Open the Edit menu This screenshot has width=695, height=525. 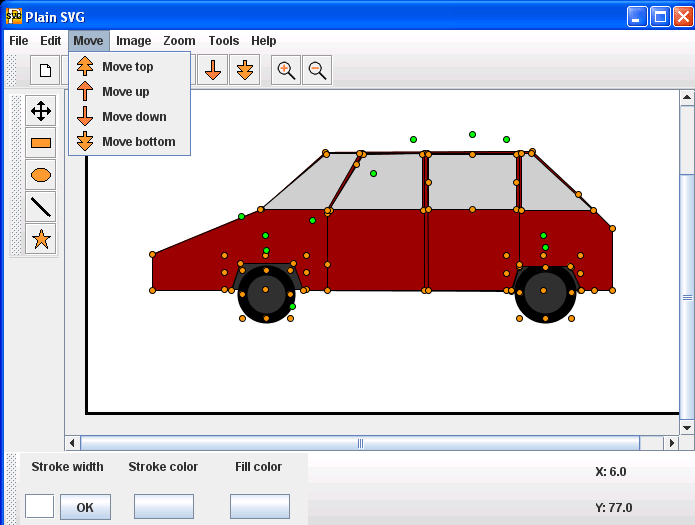coord(51,41)
